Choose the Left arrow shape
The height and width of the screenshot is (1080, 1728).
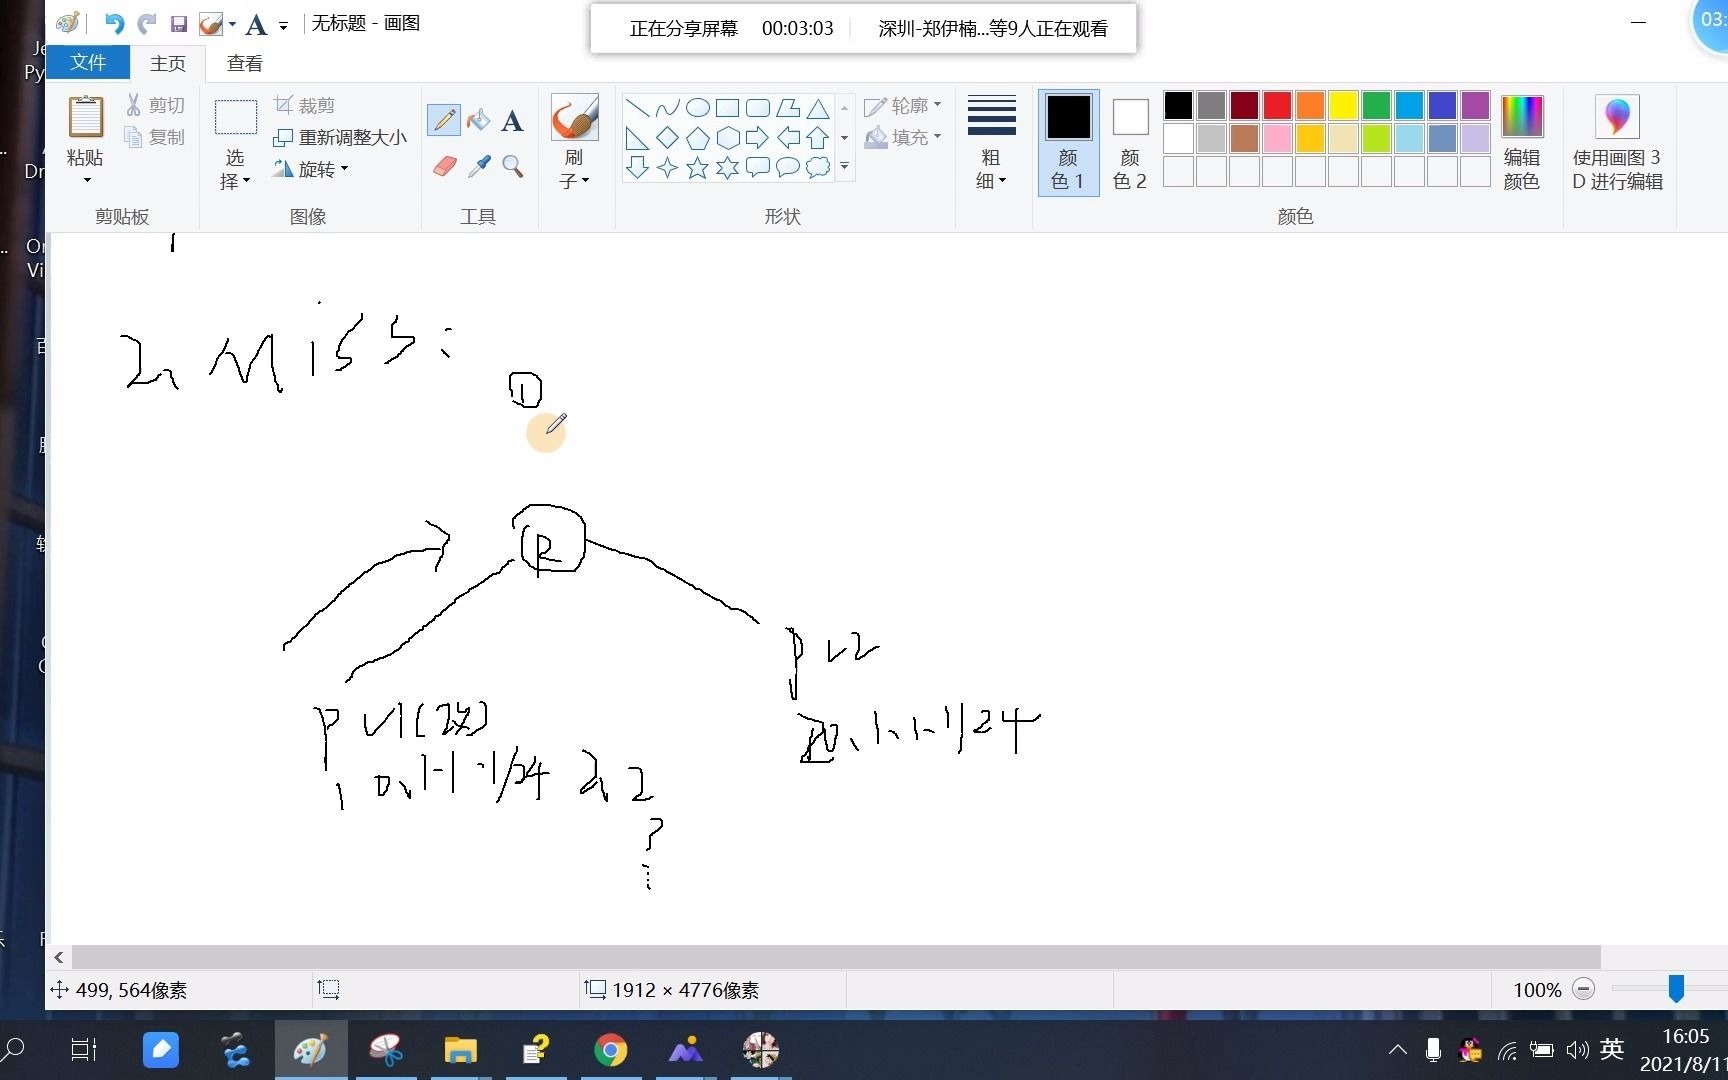pyautogui.click(x=788, y=138)
